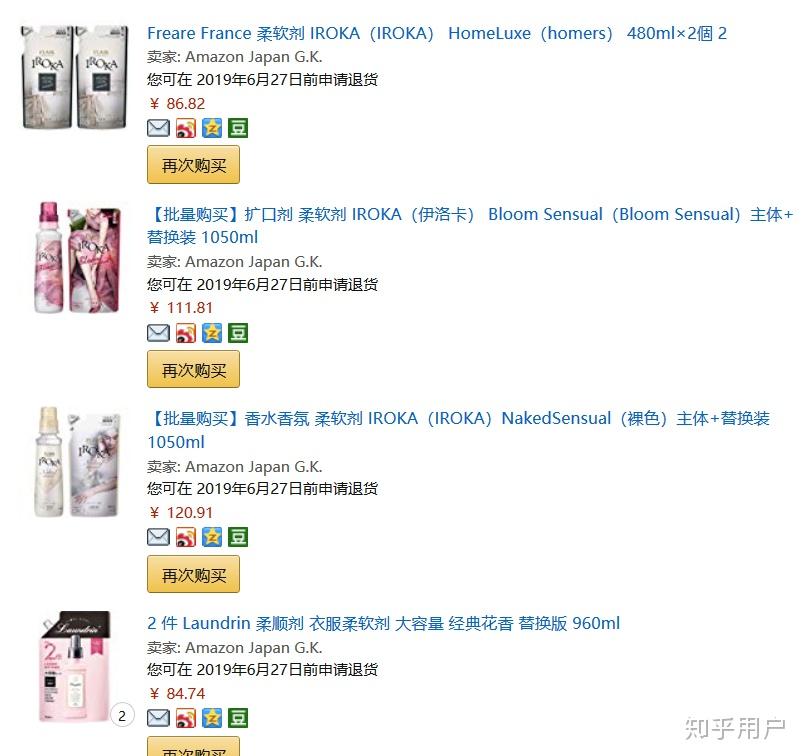Email the Laundrin softener listing
The width and height of the screenshot is (808, 756).
158,718
